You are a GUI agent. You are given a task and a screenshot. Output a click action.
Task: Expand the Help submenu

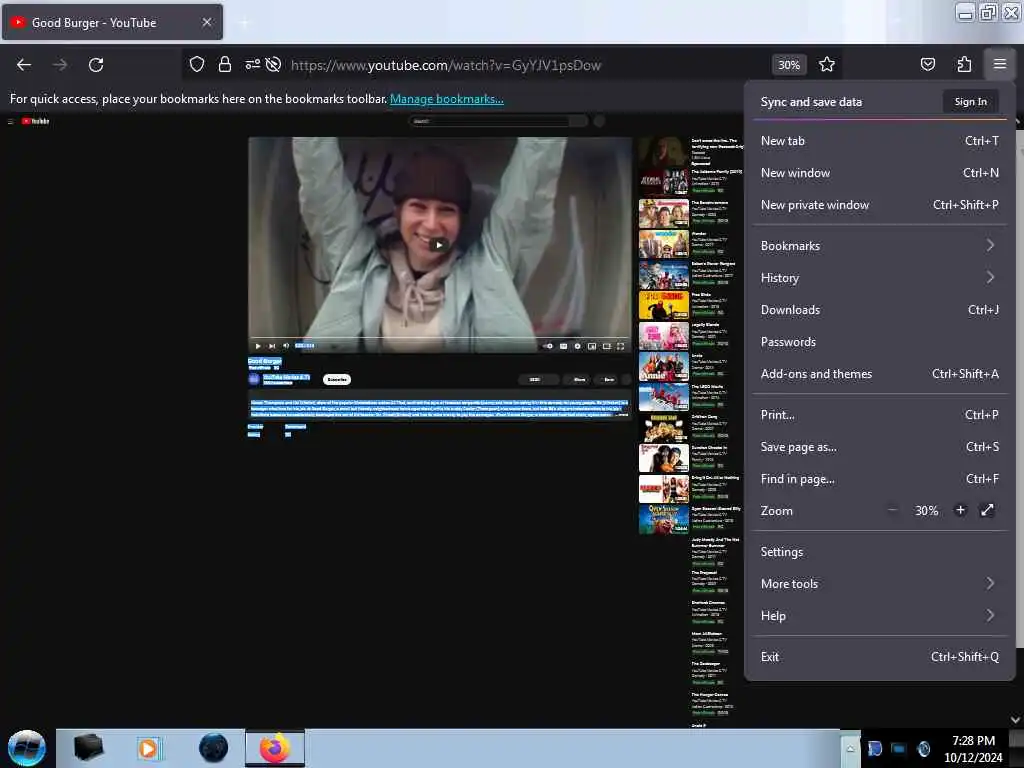click(x=880, y=616)
